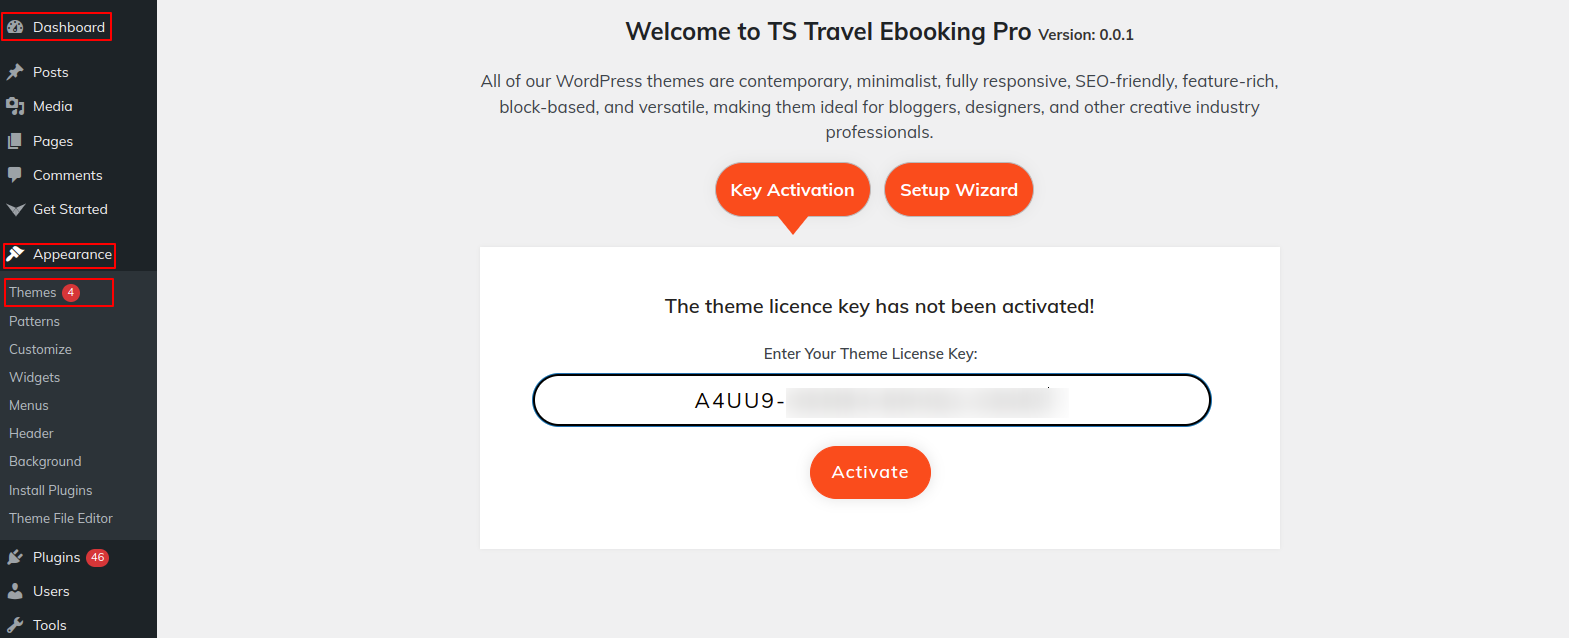Open the Themes submenu item
This screenshot has width=1569, height=638.
pyautogui.click(x=33, y=293)
